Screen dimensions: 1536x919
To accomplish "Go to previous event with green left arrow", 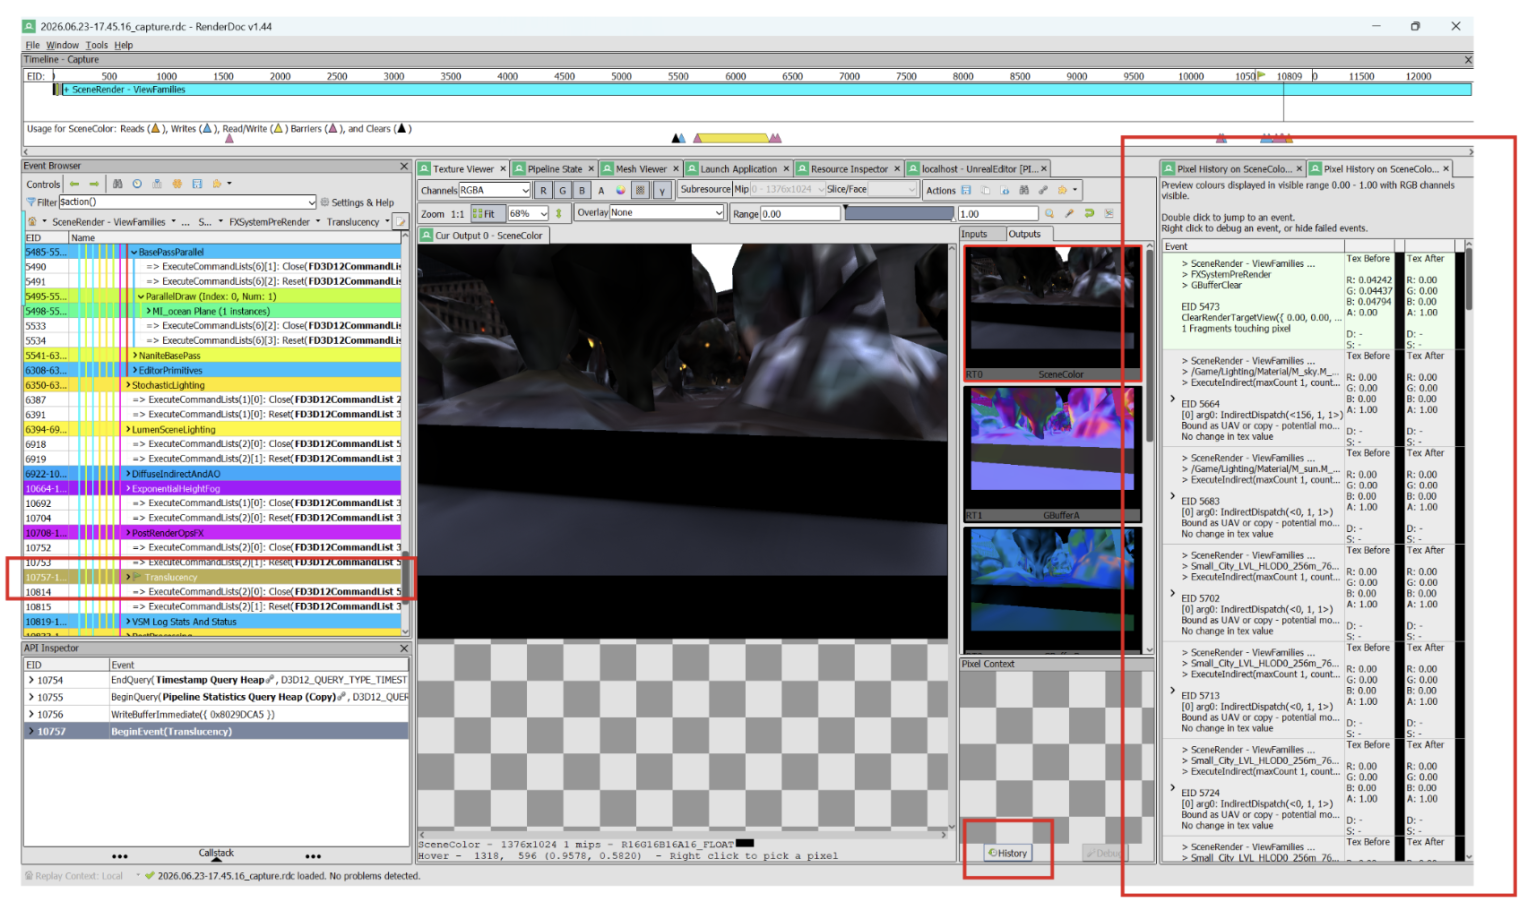I will (74, 184).
